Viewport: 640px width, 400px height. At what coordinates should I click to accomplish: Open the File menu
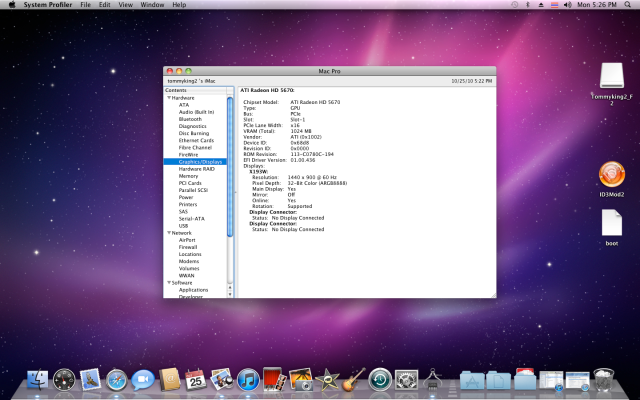[x=85, y=5]
